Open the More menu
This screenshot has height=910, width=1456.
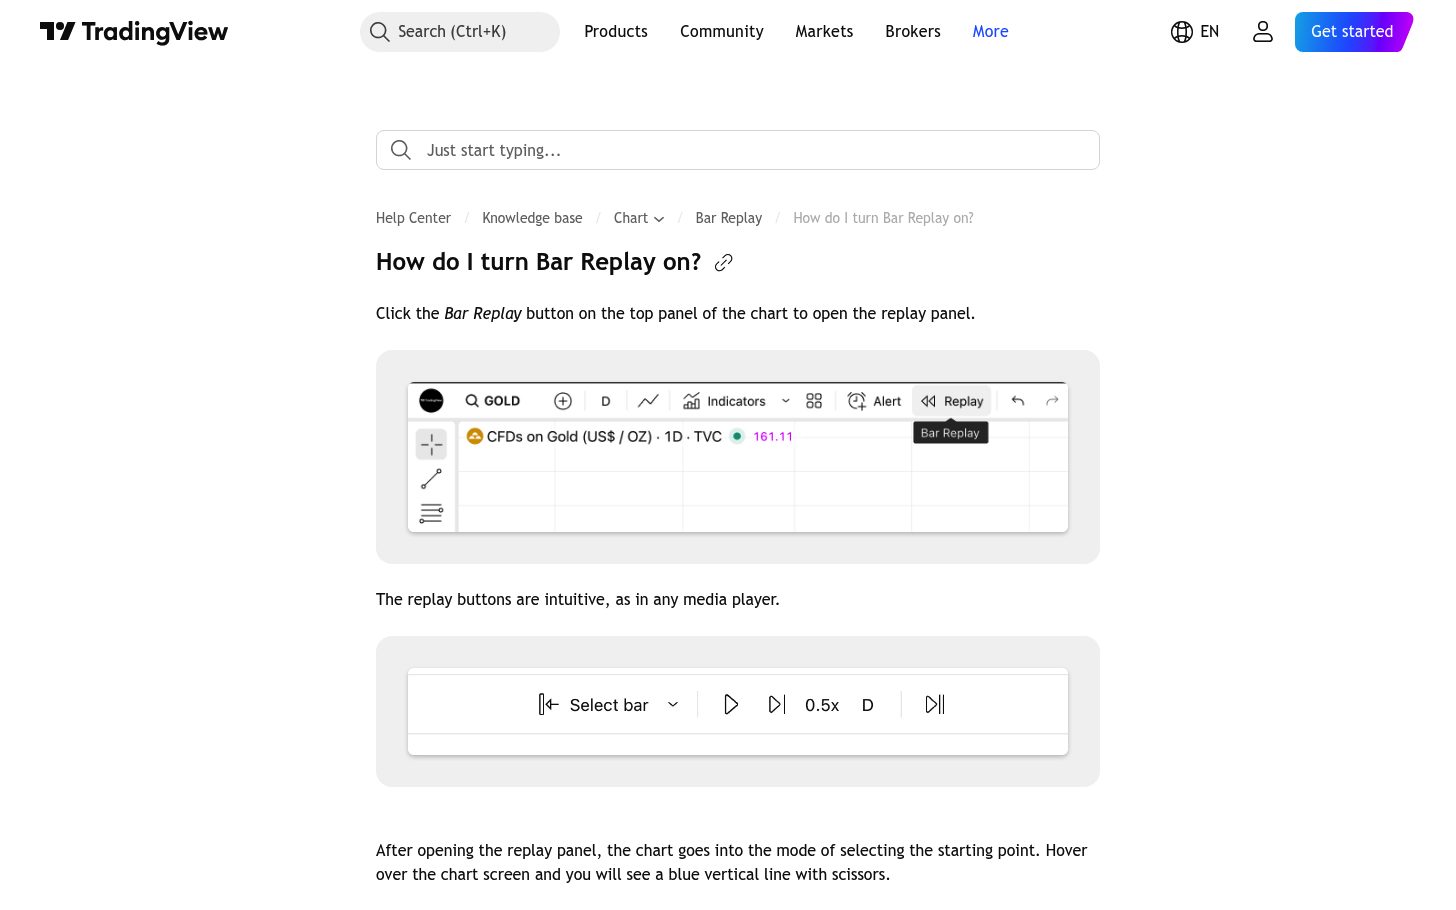990,32
